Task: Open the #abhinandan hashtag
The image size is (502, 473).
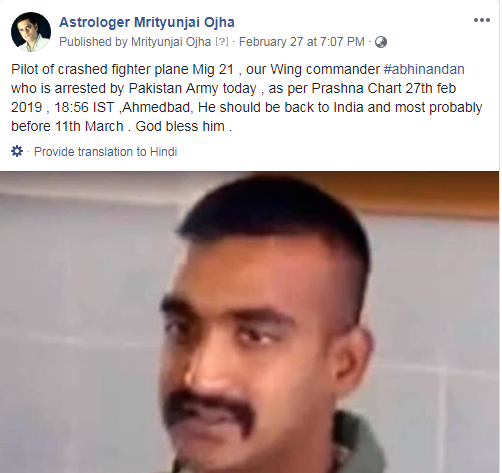Action: [424, 69]
